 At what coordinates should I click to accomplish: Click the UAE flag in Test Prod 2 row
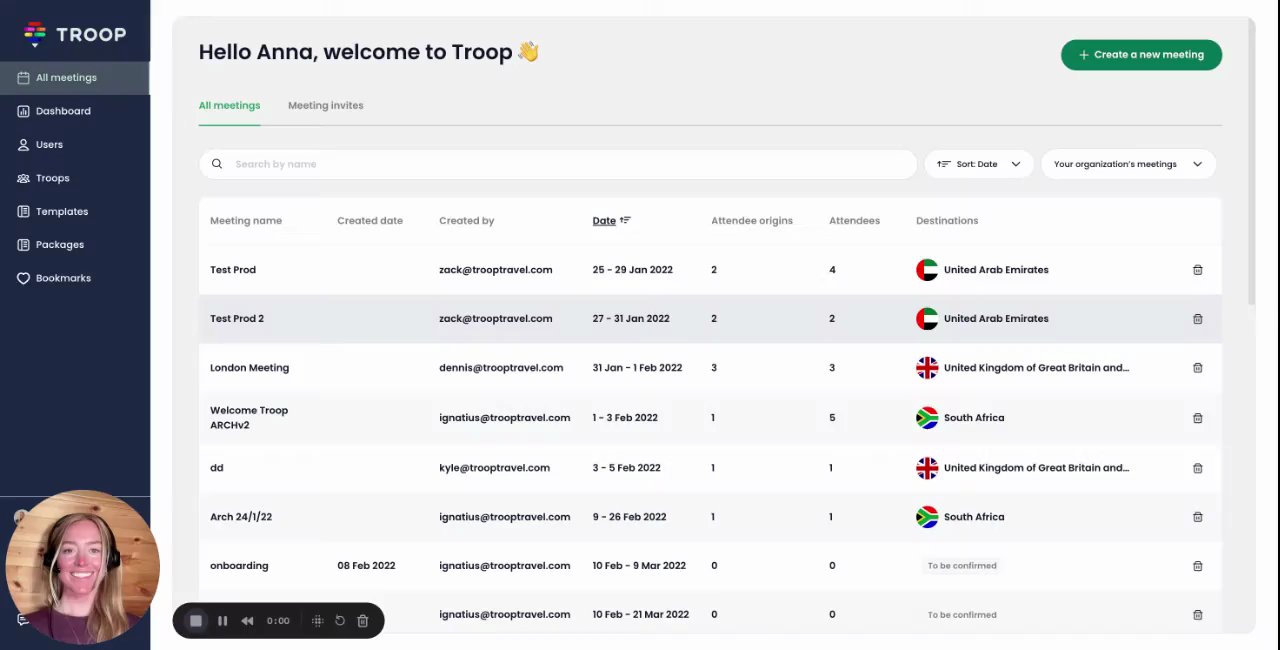927,319
